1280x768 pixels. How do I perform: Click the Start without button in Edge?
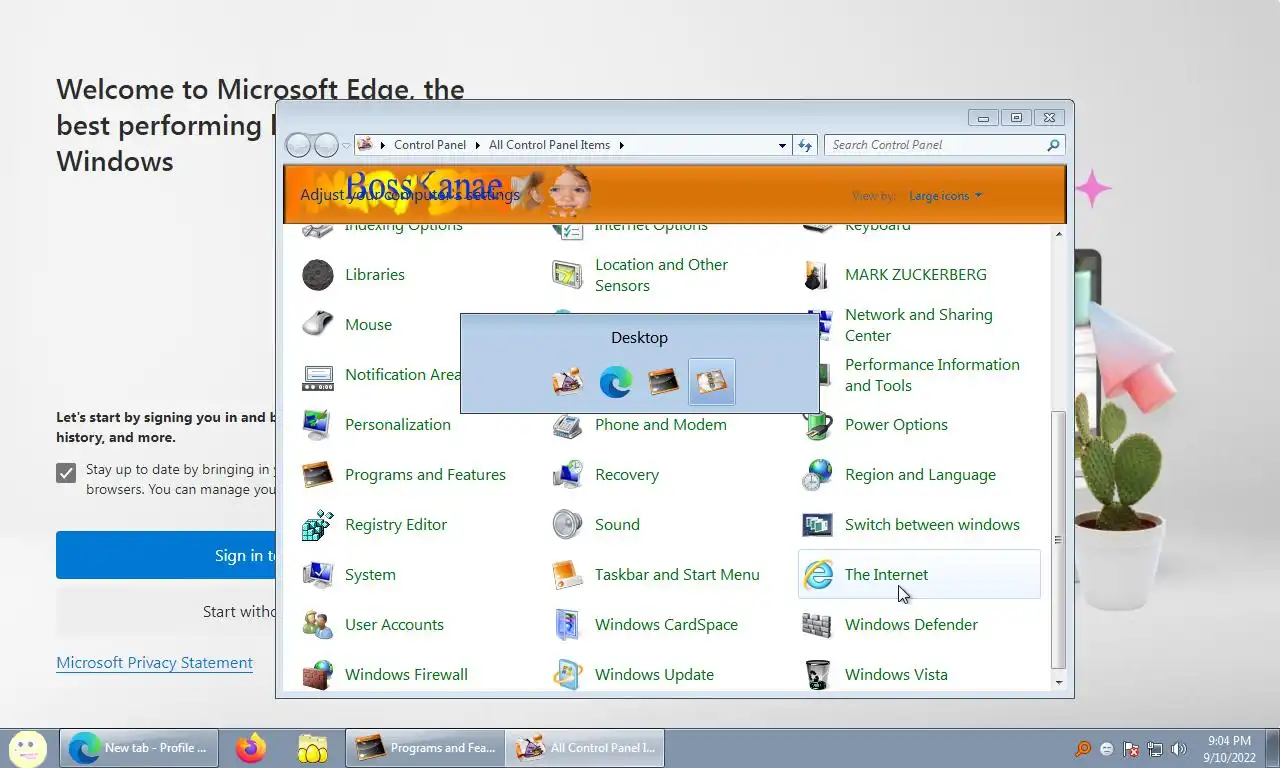pos(166,612)
